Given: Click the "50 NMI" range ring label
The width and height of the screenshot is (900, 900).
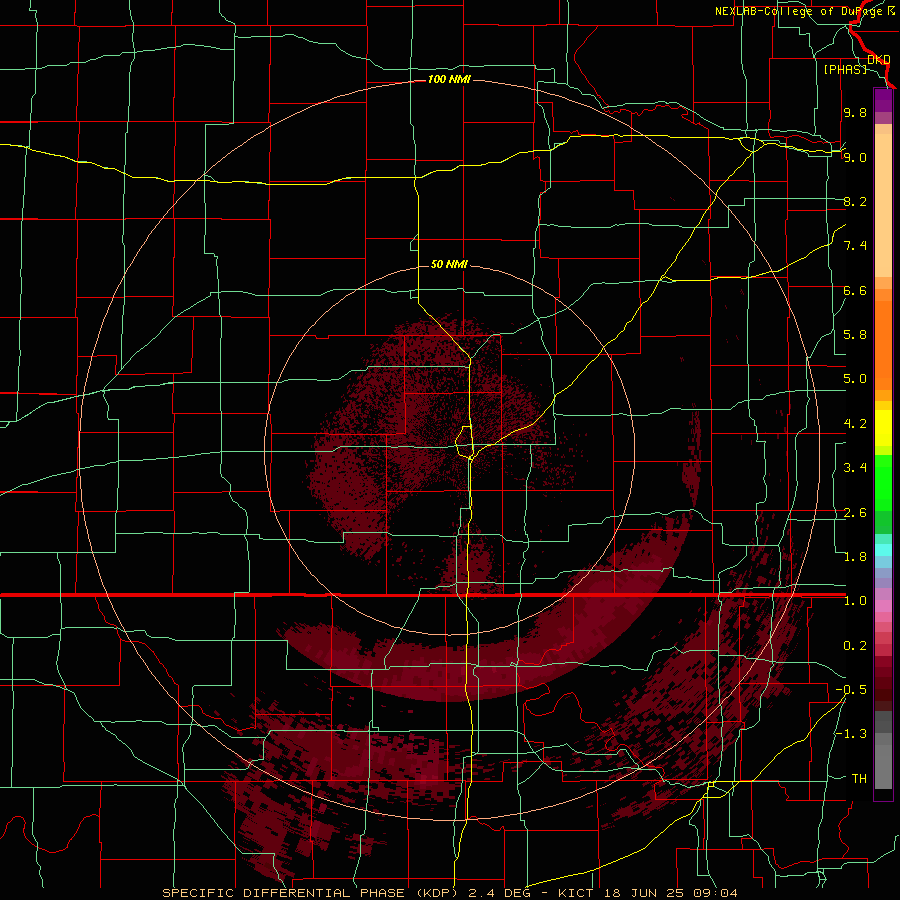Looking at the screenshot, I should coord(449,264).
